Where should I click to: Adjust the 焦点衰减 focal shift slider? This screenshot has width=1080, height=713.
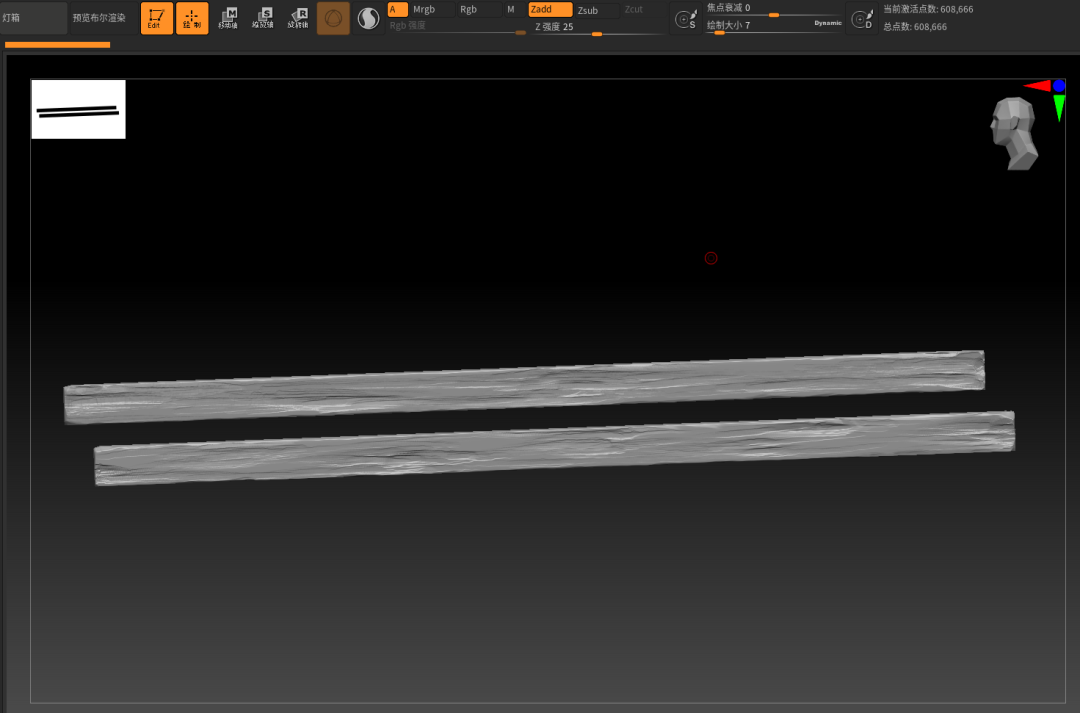773,9
